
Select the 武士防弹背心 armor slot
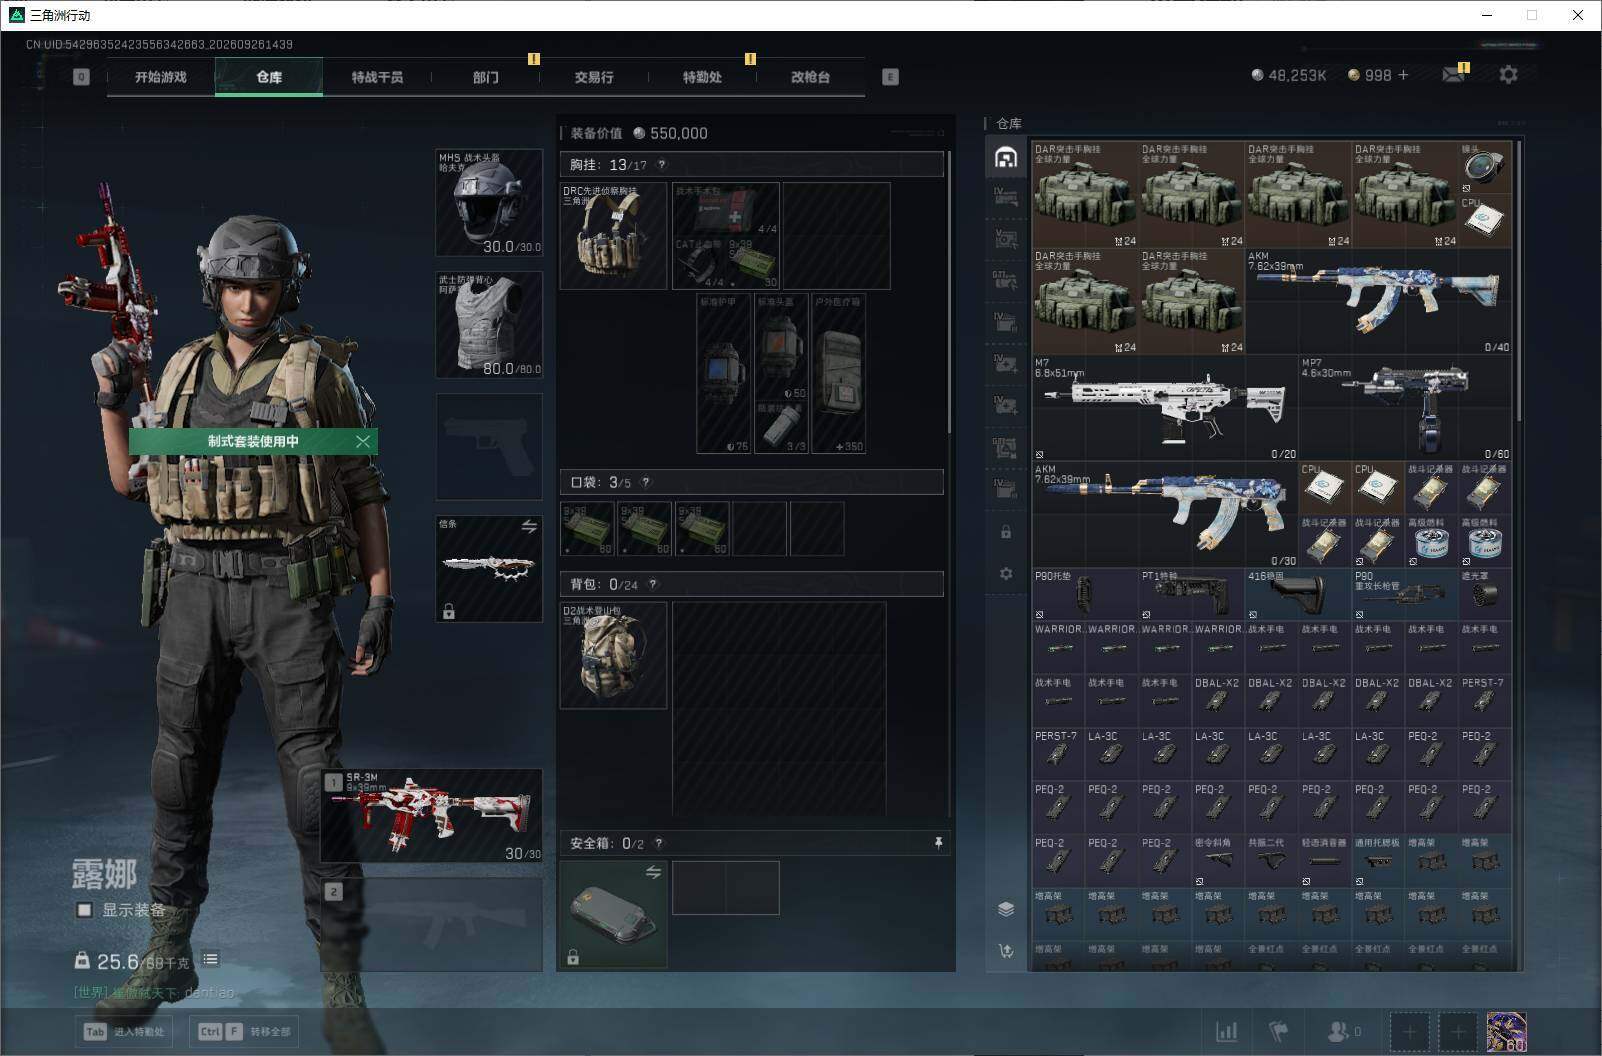coord(489,325)
